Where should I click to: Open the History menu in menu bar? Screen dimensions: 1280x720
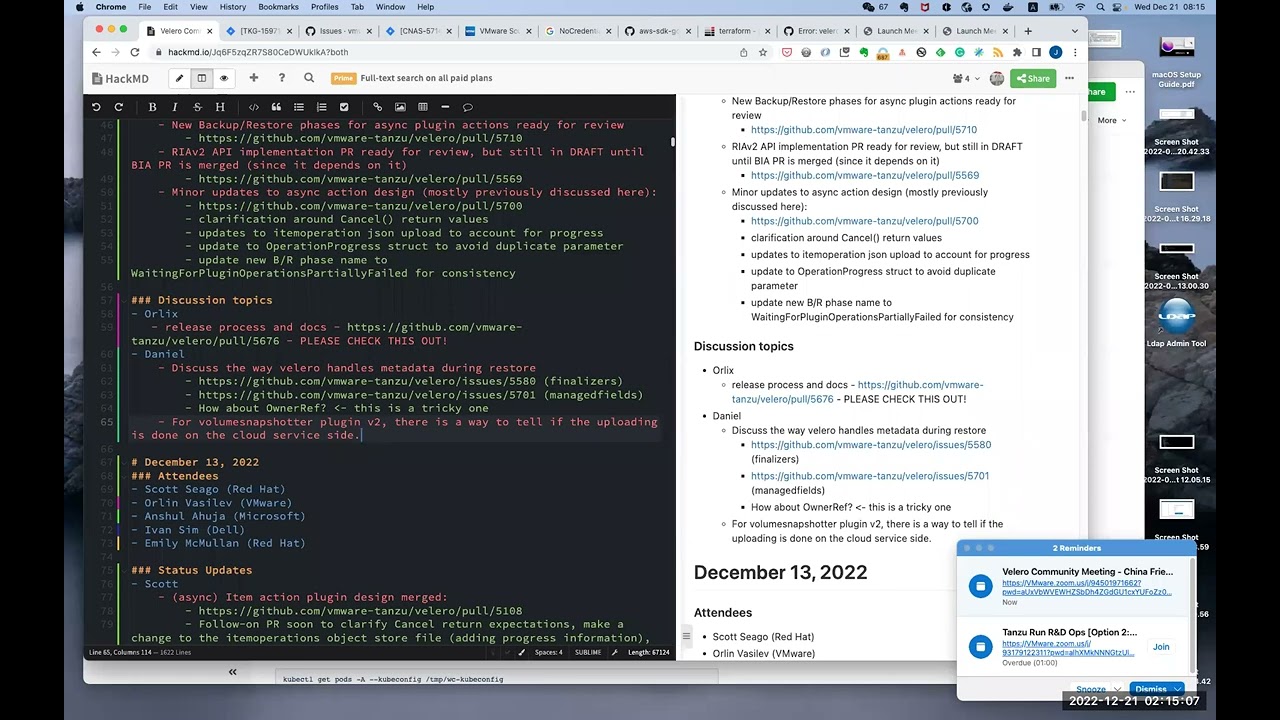[233, 7]
